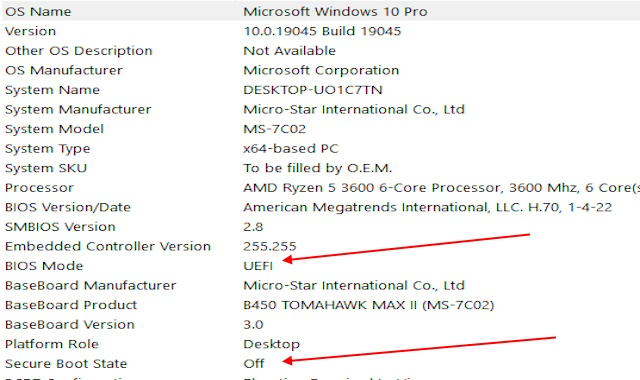Select the System SKU row
Screen dimensions: 640x380
320,168
